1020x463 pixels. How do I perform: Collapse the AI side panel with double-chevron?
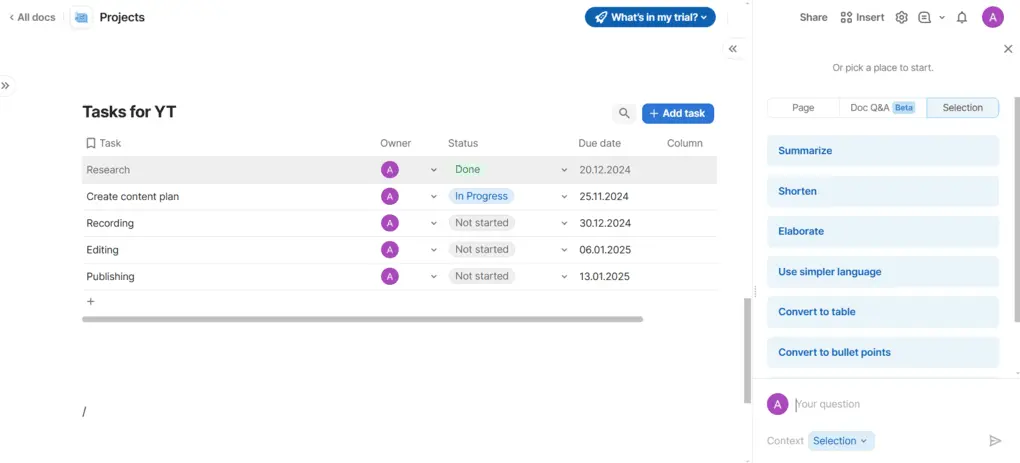click(x=733, y=49)
